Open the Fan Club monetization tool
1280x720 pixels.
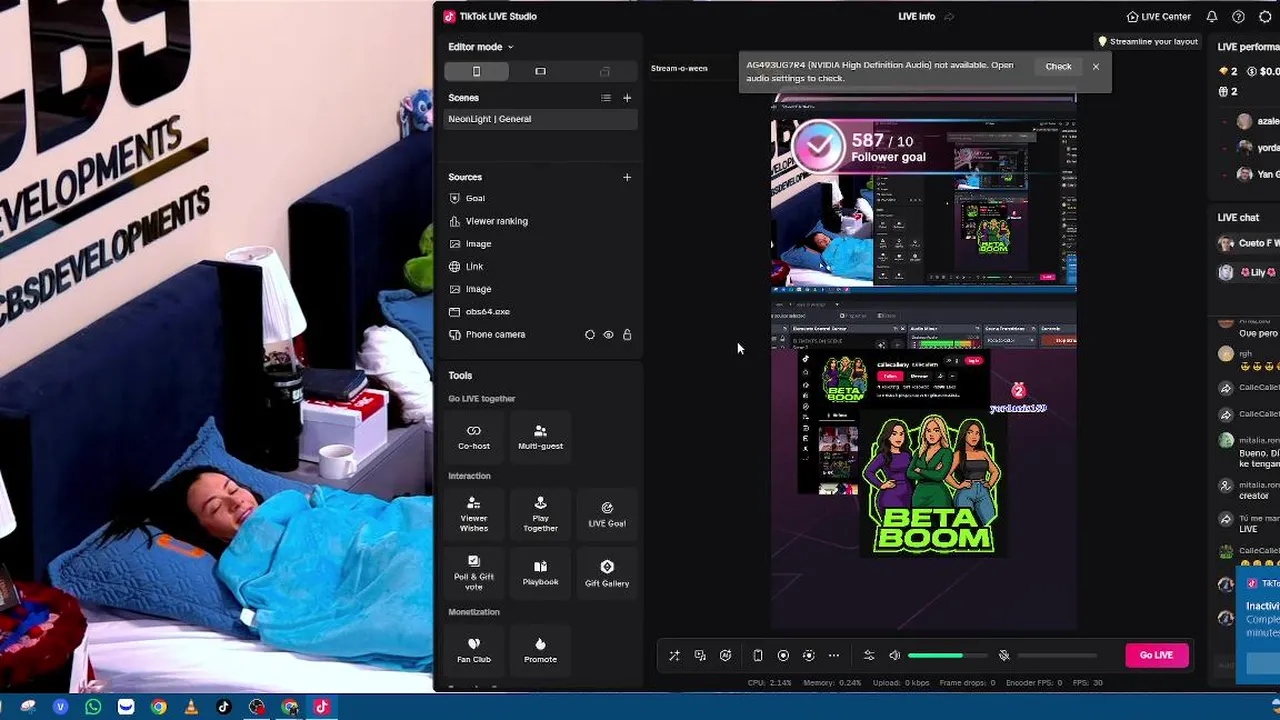(x=474, y=650)
